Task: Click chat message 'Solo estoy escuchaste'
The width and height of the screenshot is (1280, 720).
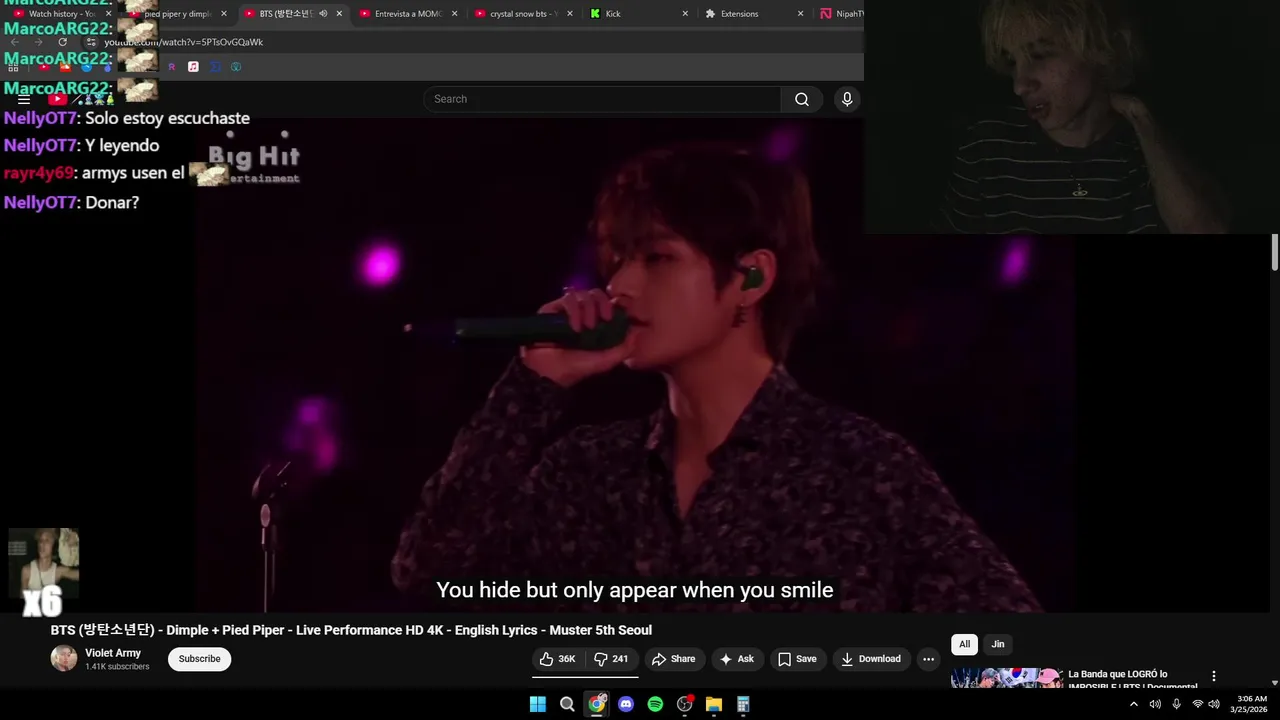Action: click(167, 118)
